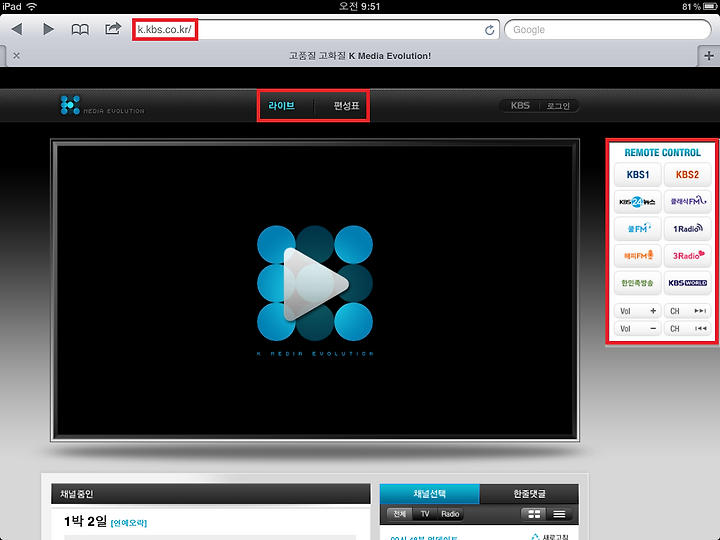Viewport: 720px width, 540px height.
Task: Add a new browser tab
Action: tap(709, 56)
